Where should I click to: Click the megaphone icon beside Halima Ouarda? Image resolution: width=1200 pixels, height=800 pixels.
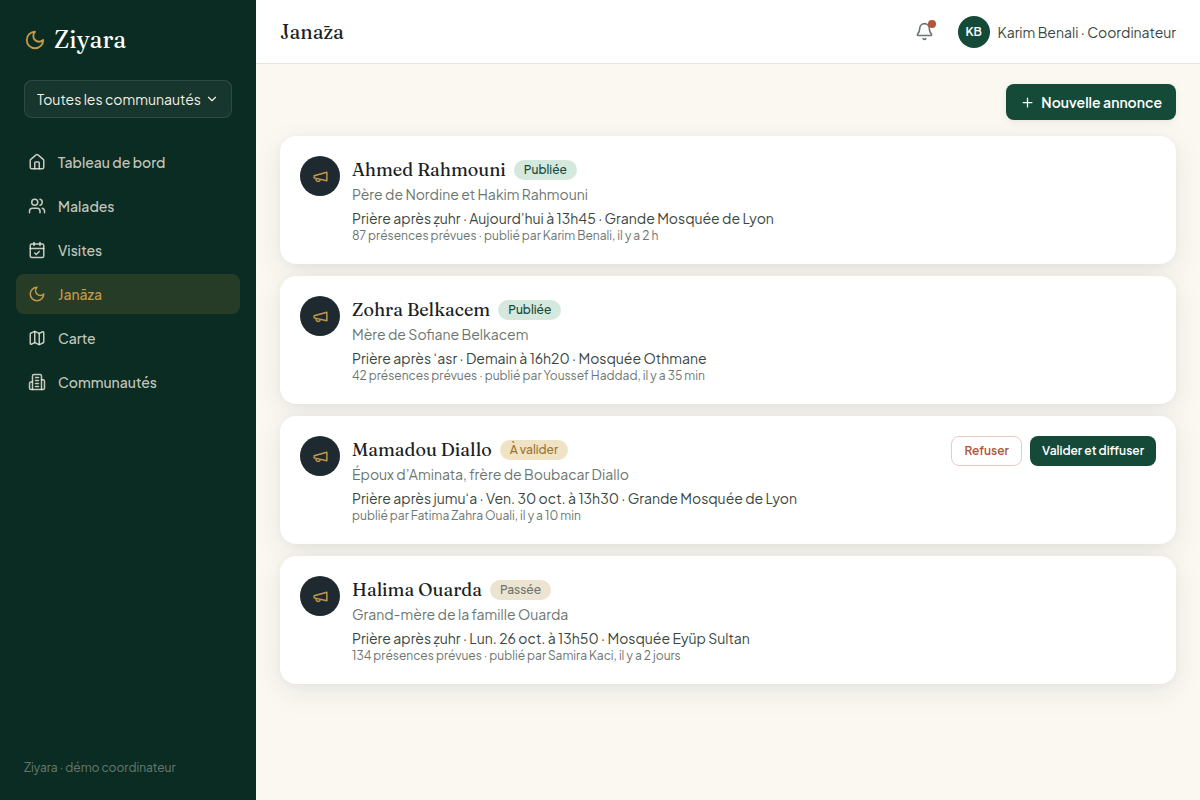[320, 596]
